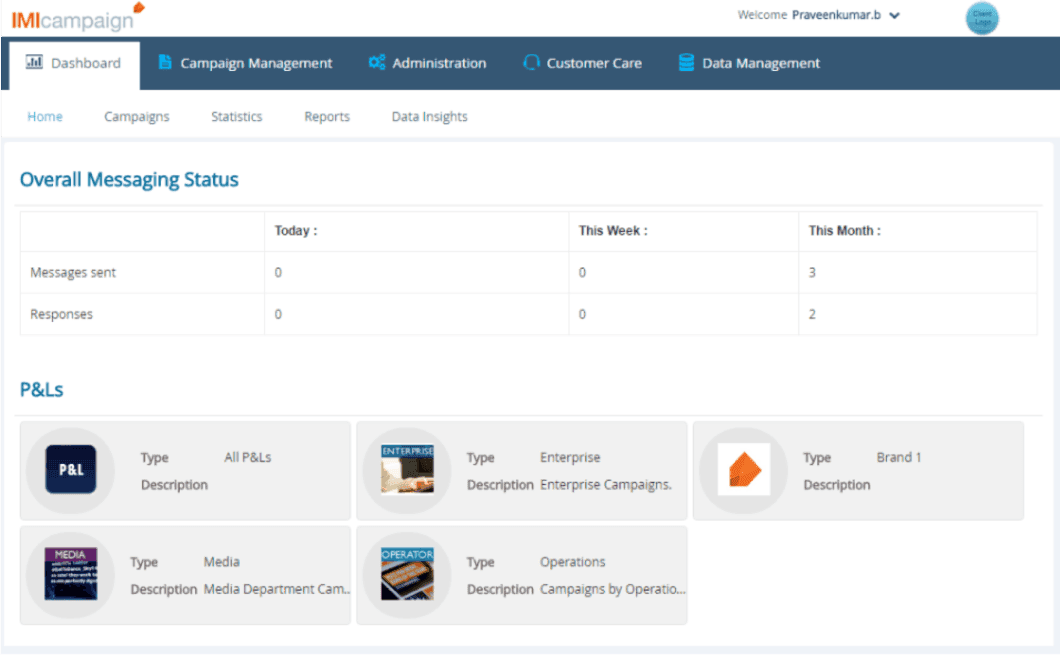Image resolution: width=1060 pixels, height=655 pixels.
Task: Go to the Statistics sub-menu
Action: coord(237,116)
